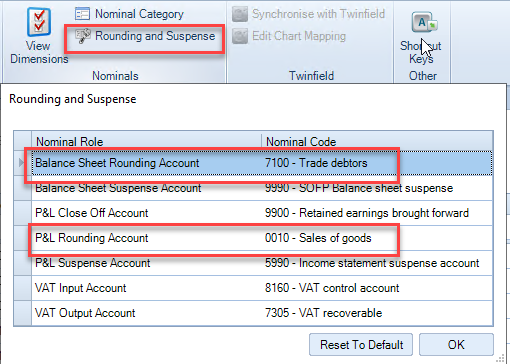Confirm the dialog with OK

click(x=456, y=344)
